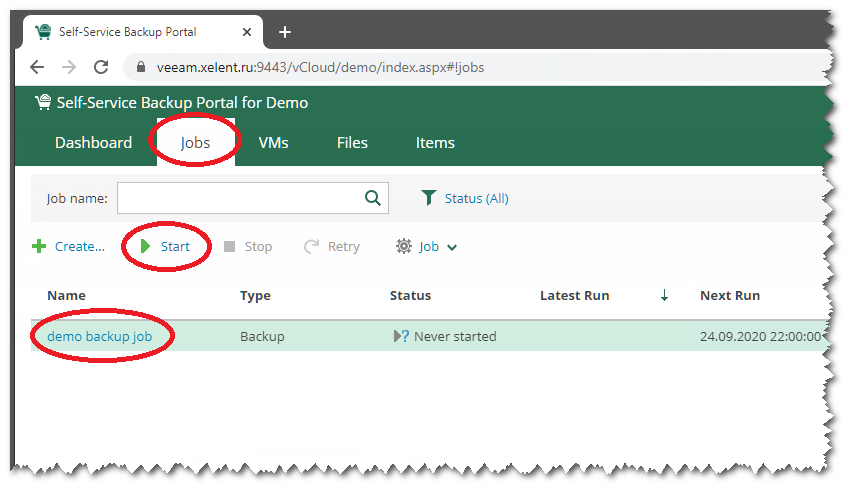Screen dimensions: 851x491
Task: Reload the page
Action: click(x=101, y=67)
